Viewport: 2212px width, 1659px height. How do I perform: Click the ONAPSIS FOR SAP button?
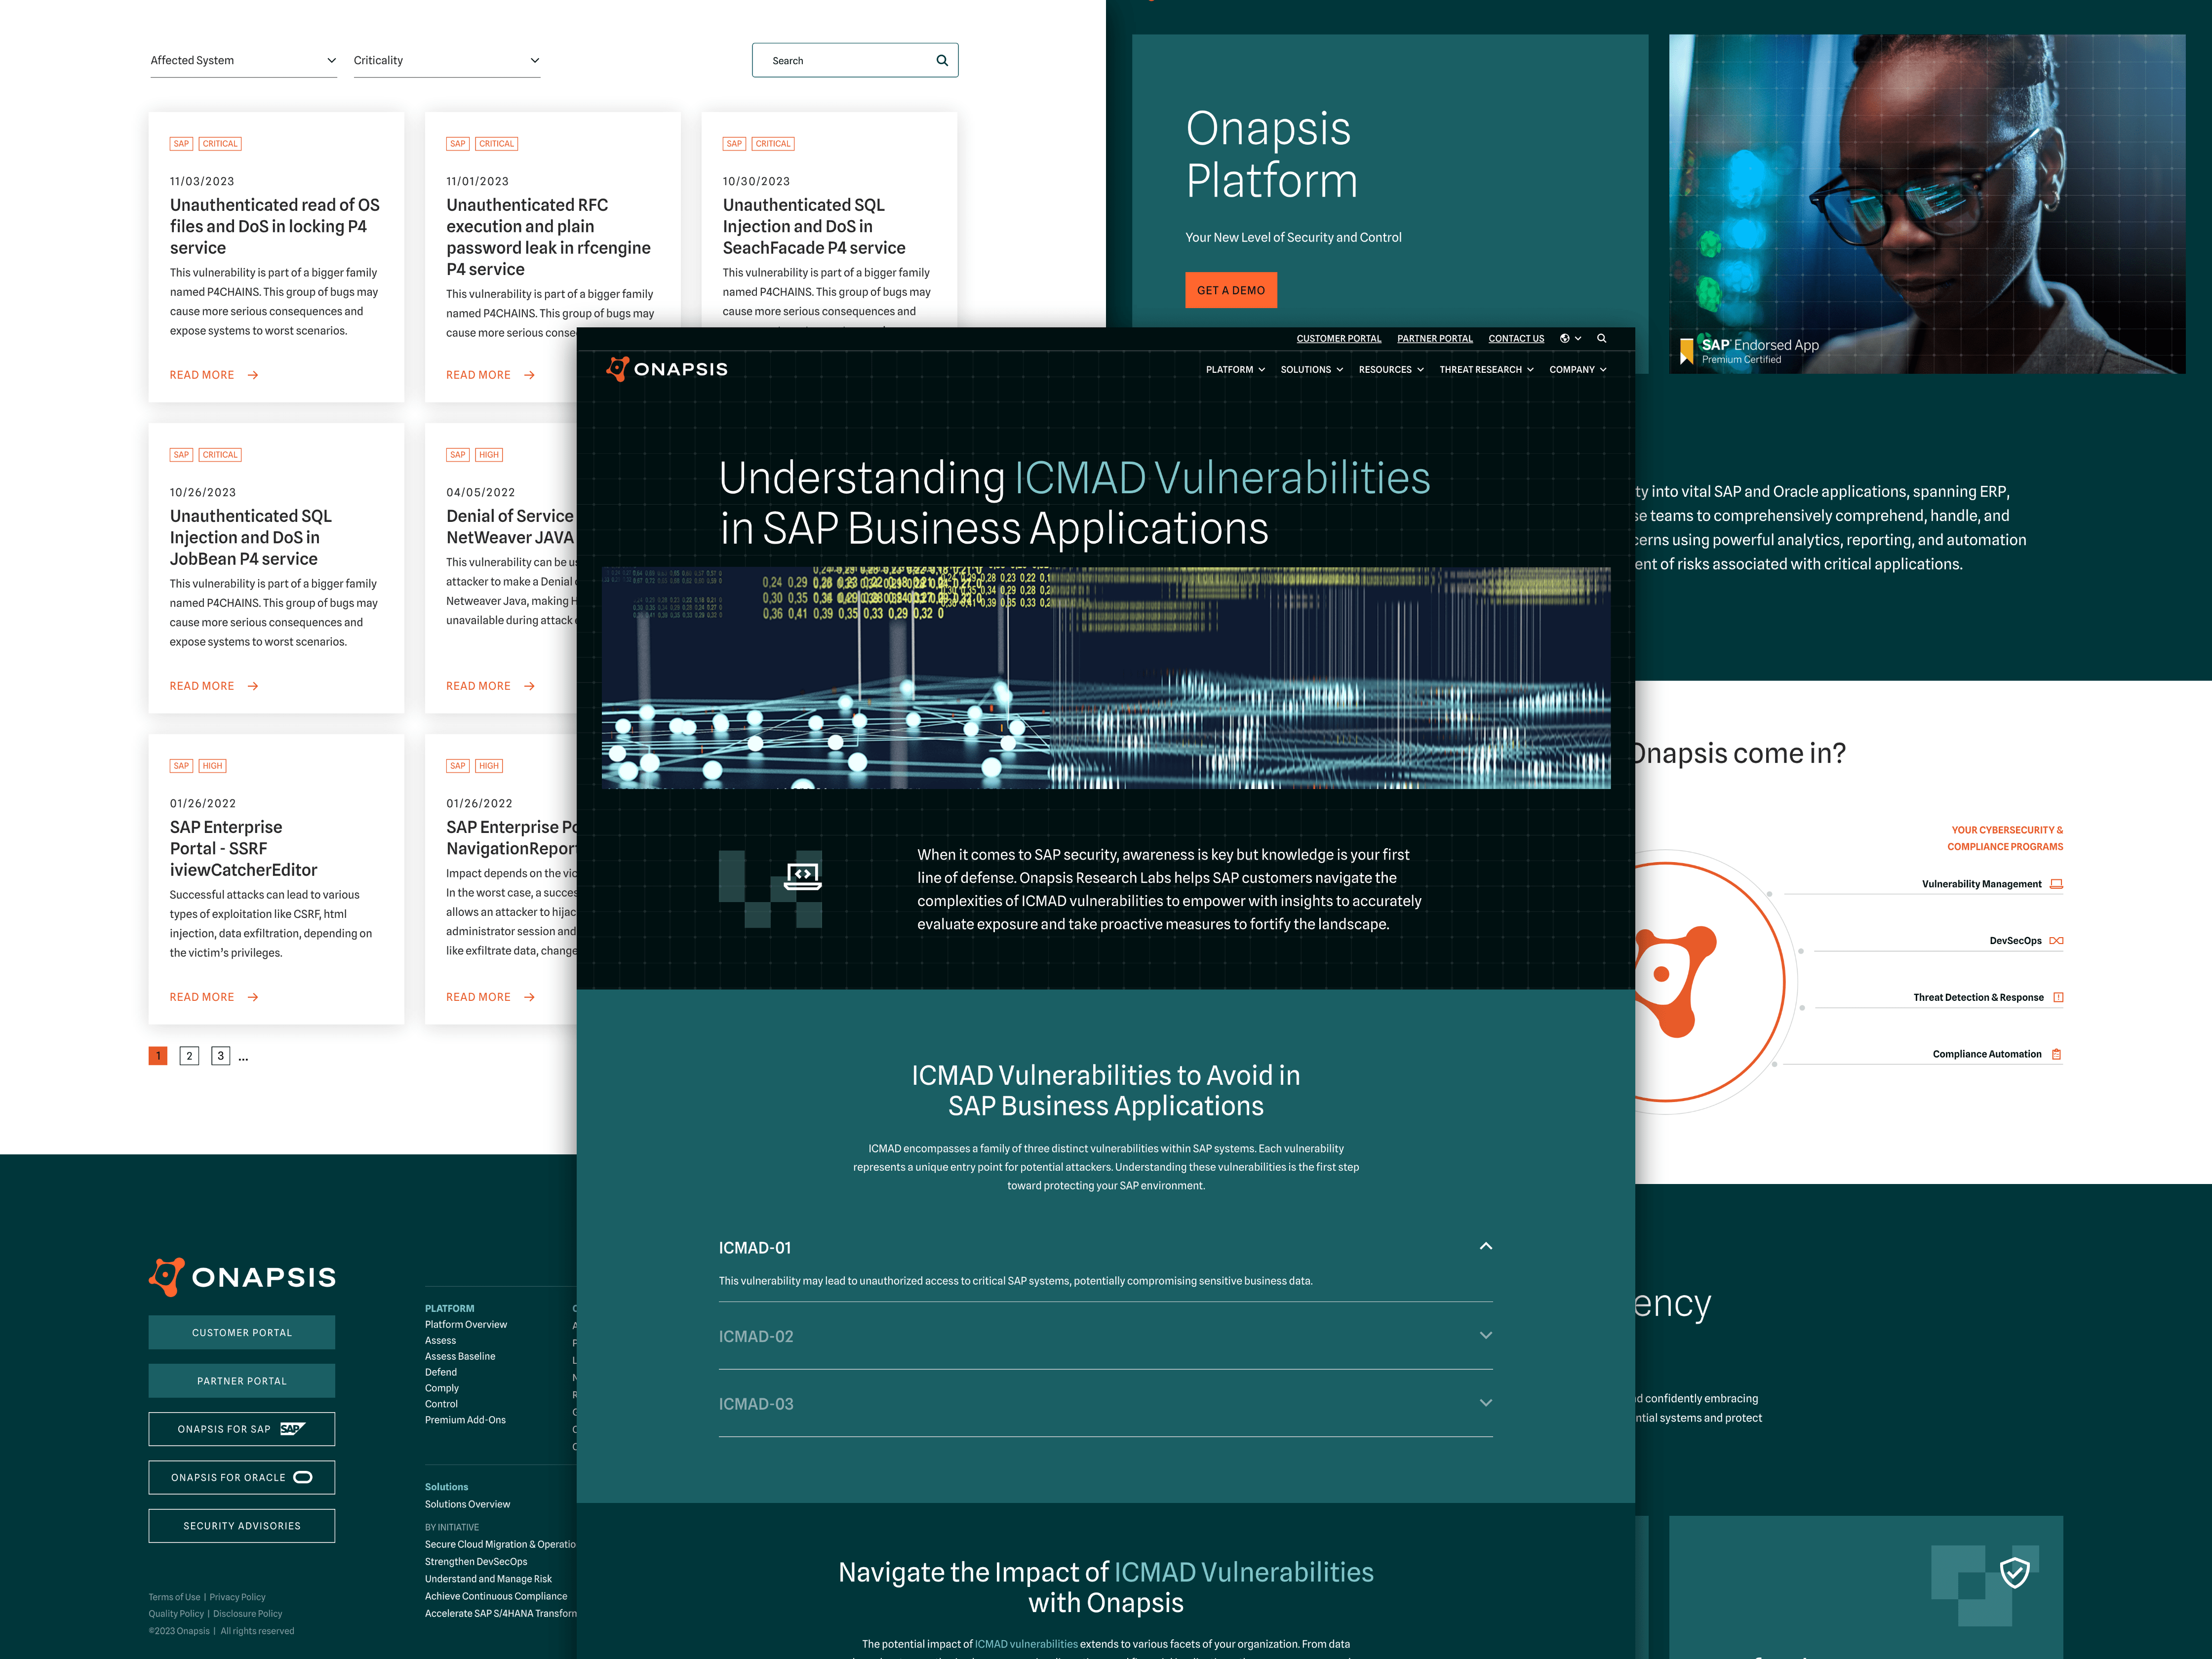coord(242,1429)
